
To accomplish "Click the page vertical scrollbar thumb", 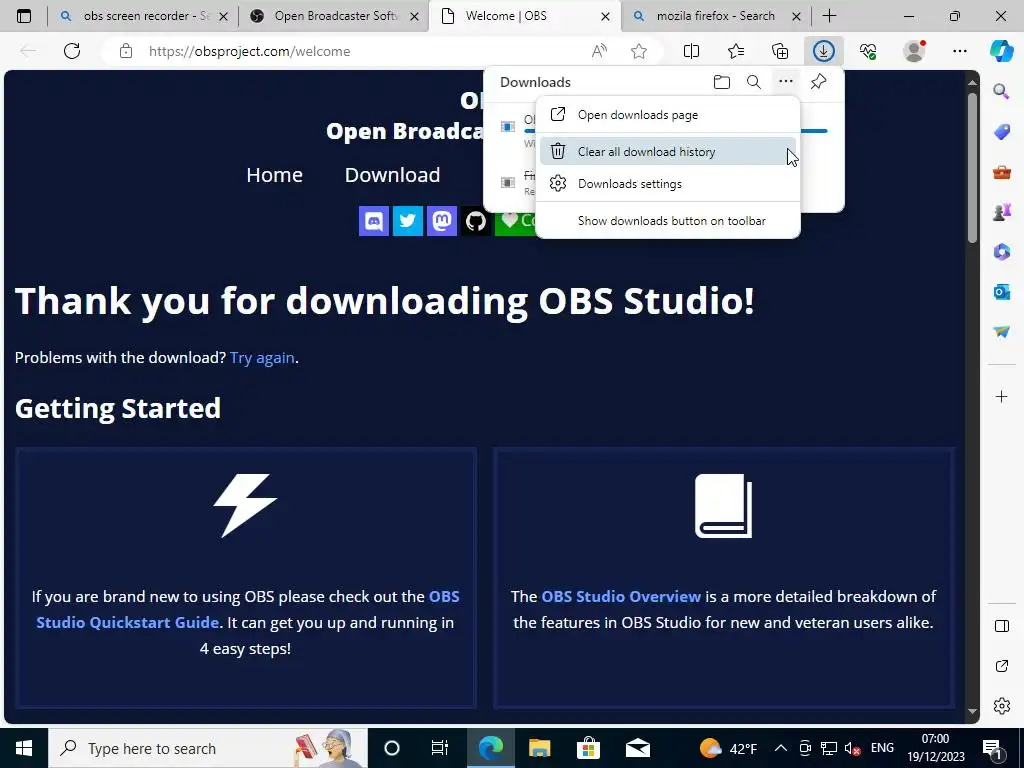I will pos(972,168).
